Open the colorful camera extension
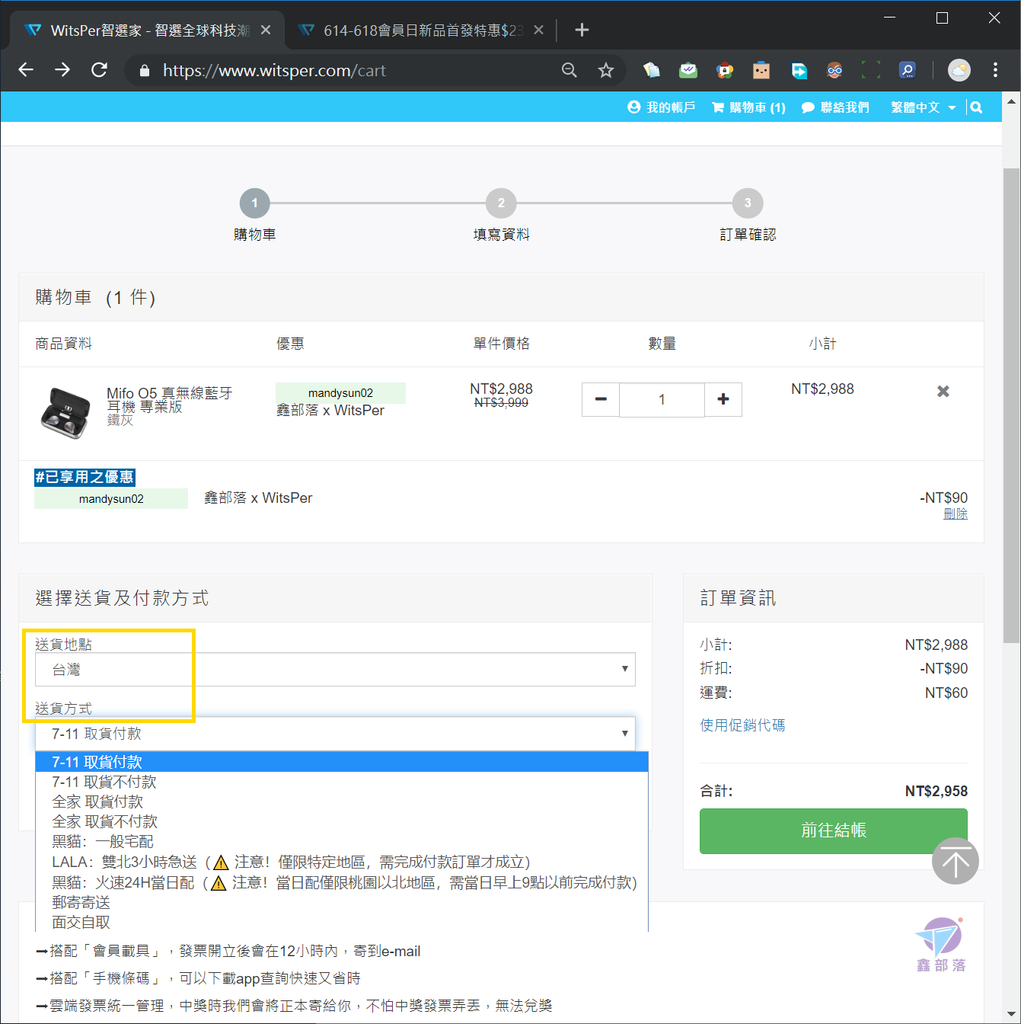 724,70
